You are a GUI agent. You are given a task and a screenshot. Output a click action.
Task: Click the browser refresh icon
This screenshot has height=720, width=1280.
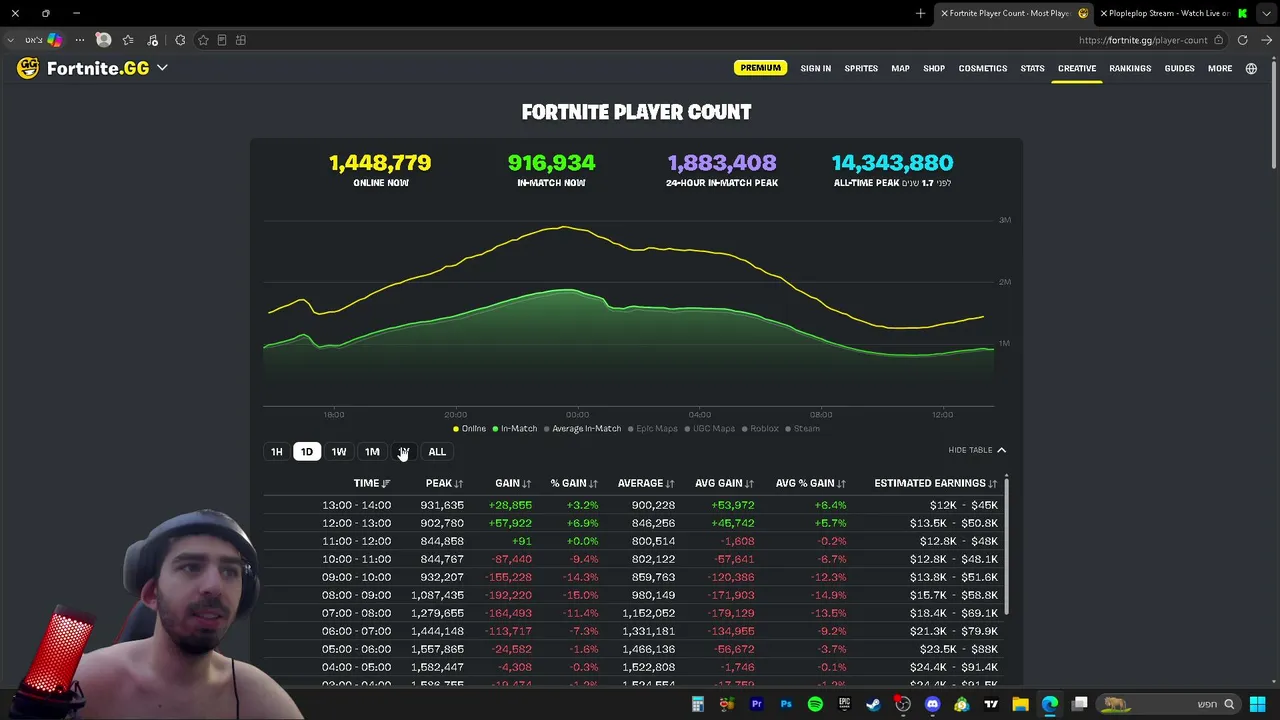[x=1243, y=40]
